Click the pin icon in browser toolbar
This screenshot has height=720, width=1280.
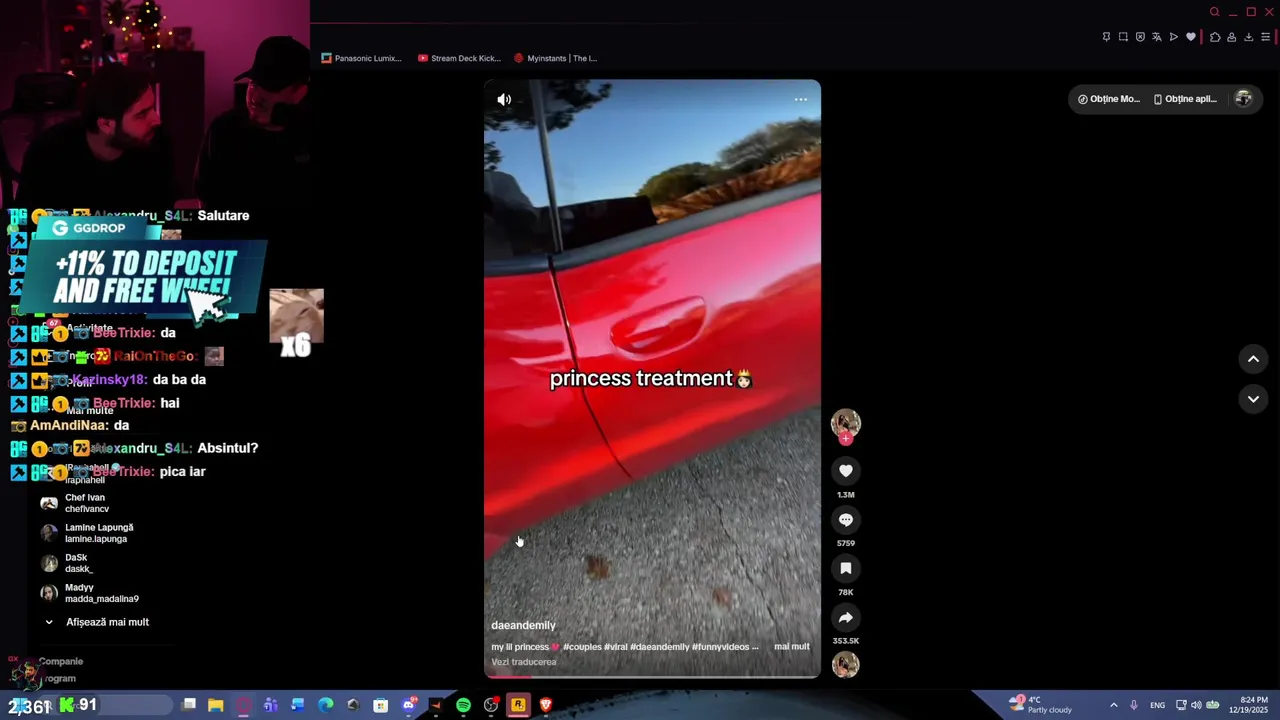coord(1106,37)
